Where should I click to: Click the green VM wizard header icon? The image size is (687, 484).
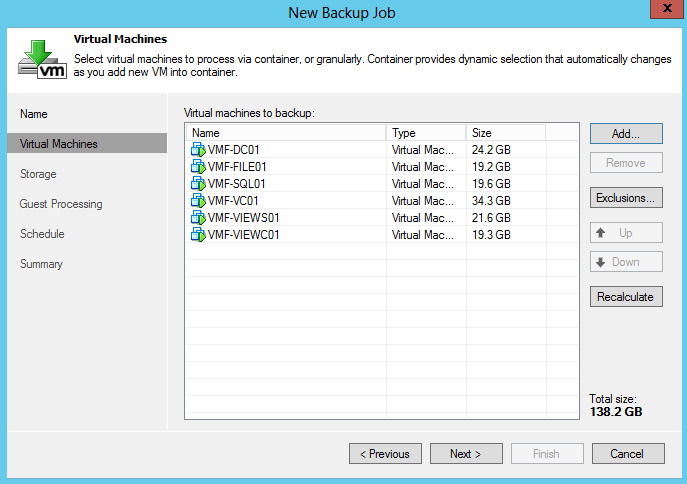41,60
